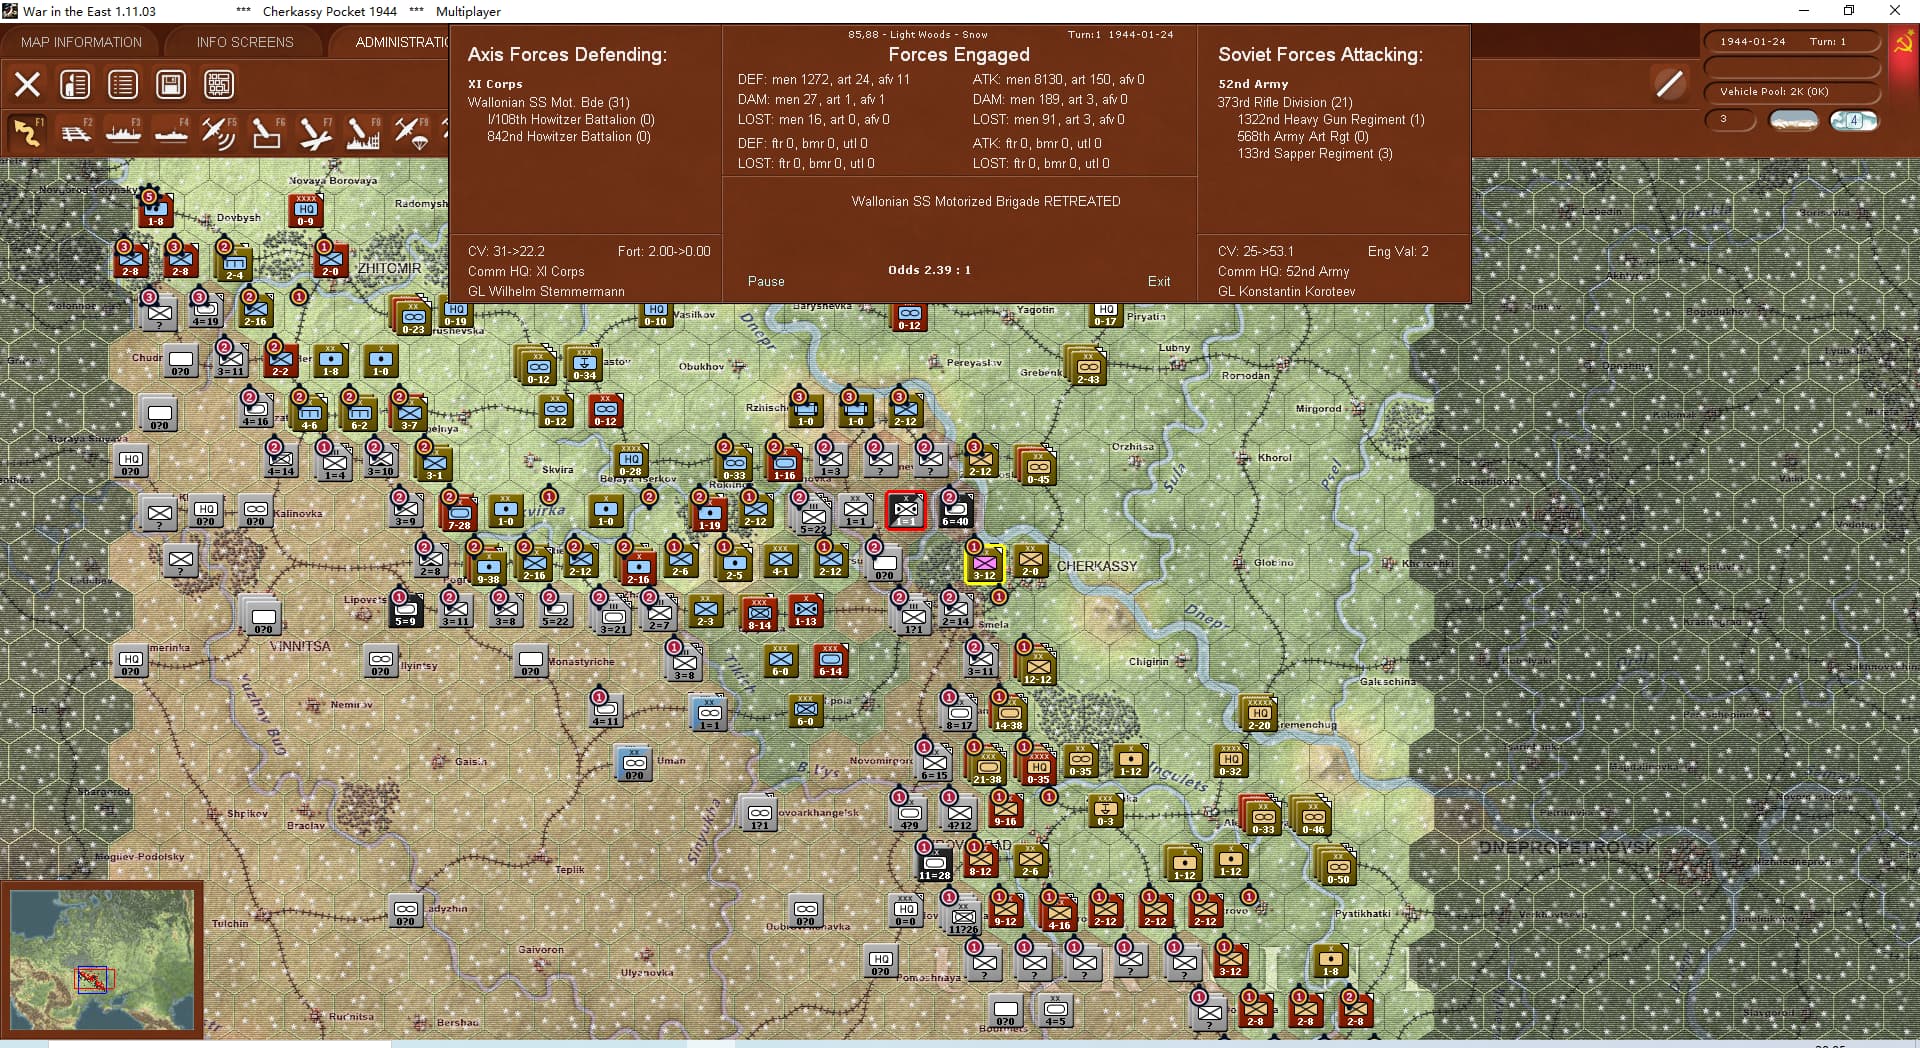Select the 14-38 Soviet unit stack
This screenshot has width=1920, height=1048.
tap(1007, 712)
